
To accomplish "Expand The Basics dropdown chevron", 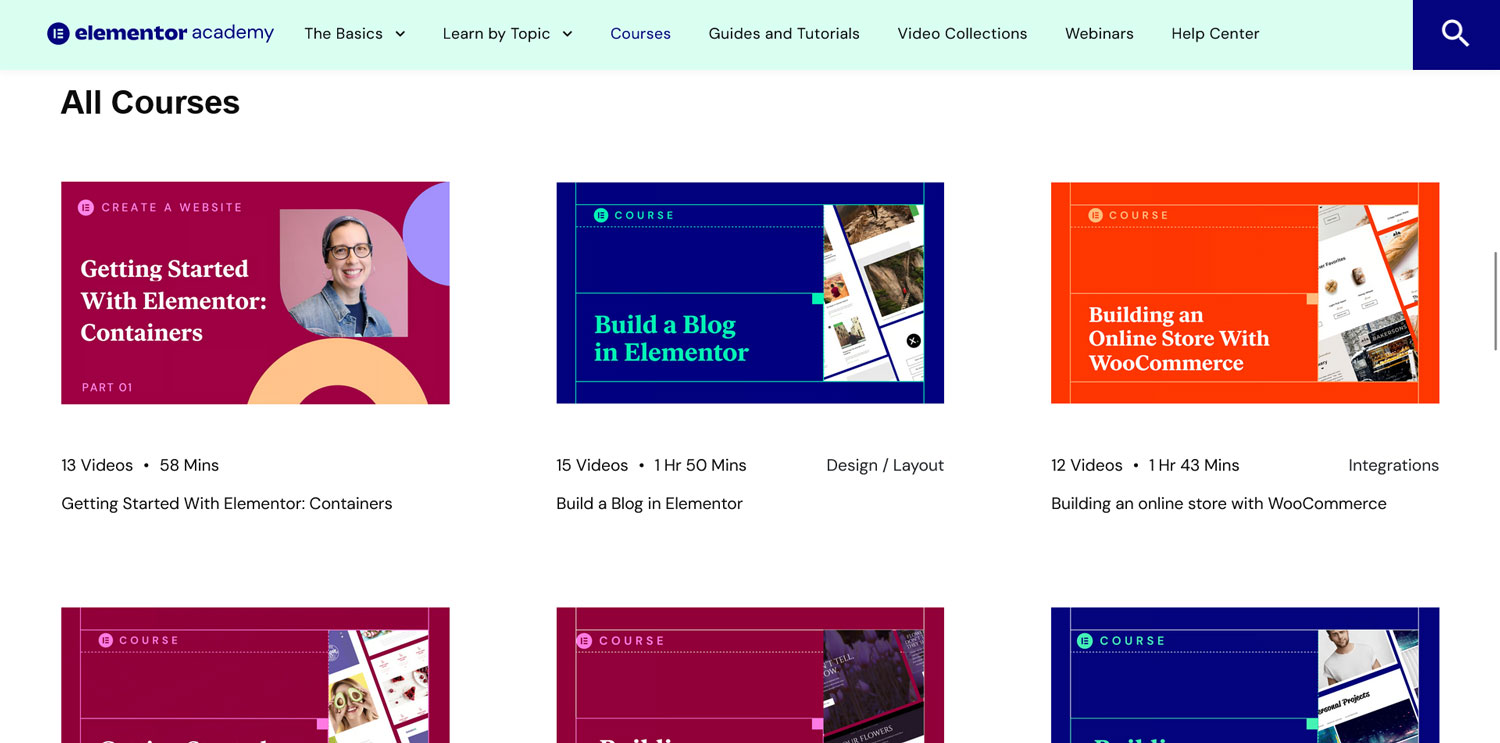I will (x=400, y=34).
